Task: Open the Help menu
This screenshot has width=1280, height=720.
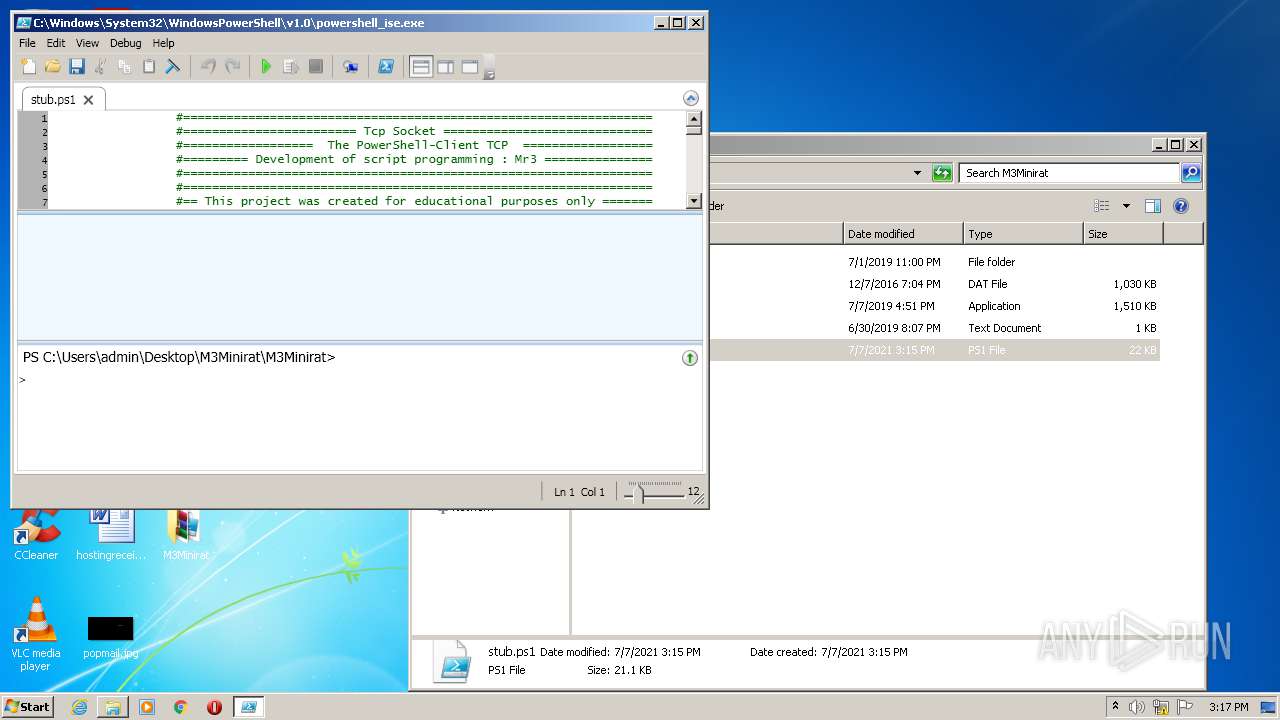Action: coord(164,43)
